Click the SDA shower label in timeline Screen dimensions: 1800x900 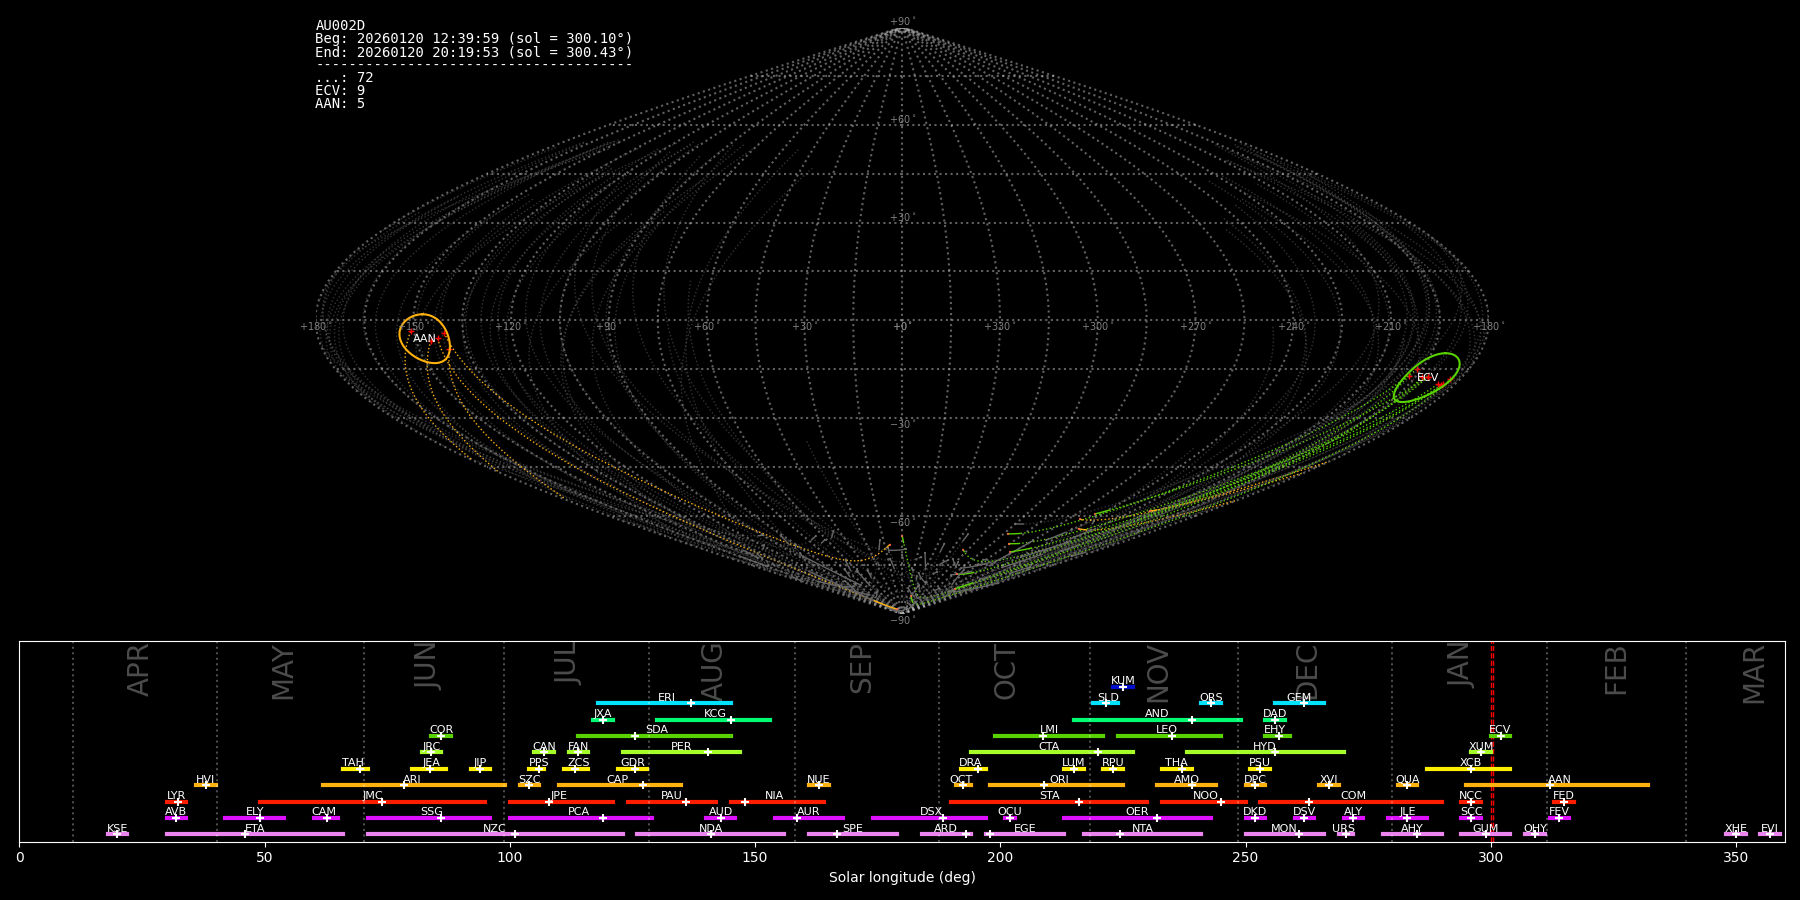click(657, 730)
